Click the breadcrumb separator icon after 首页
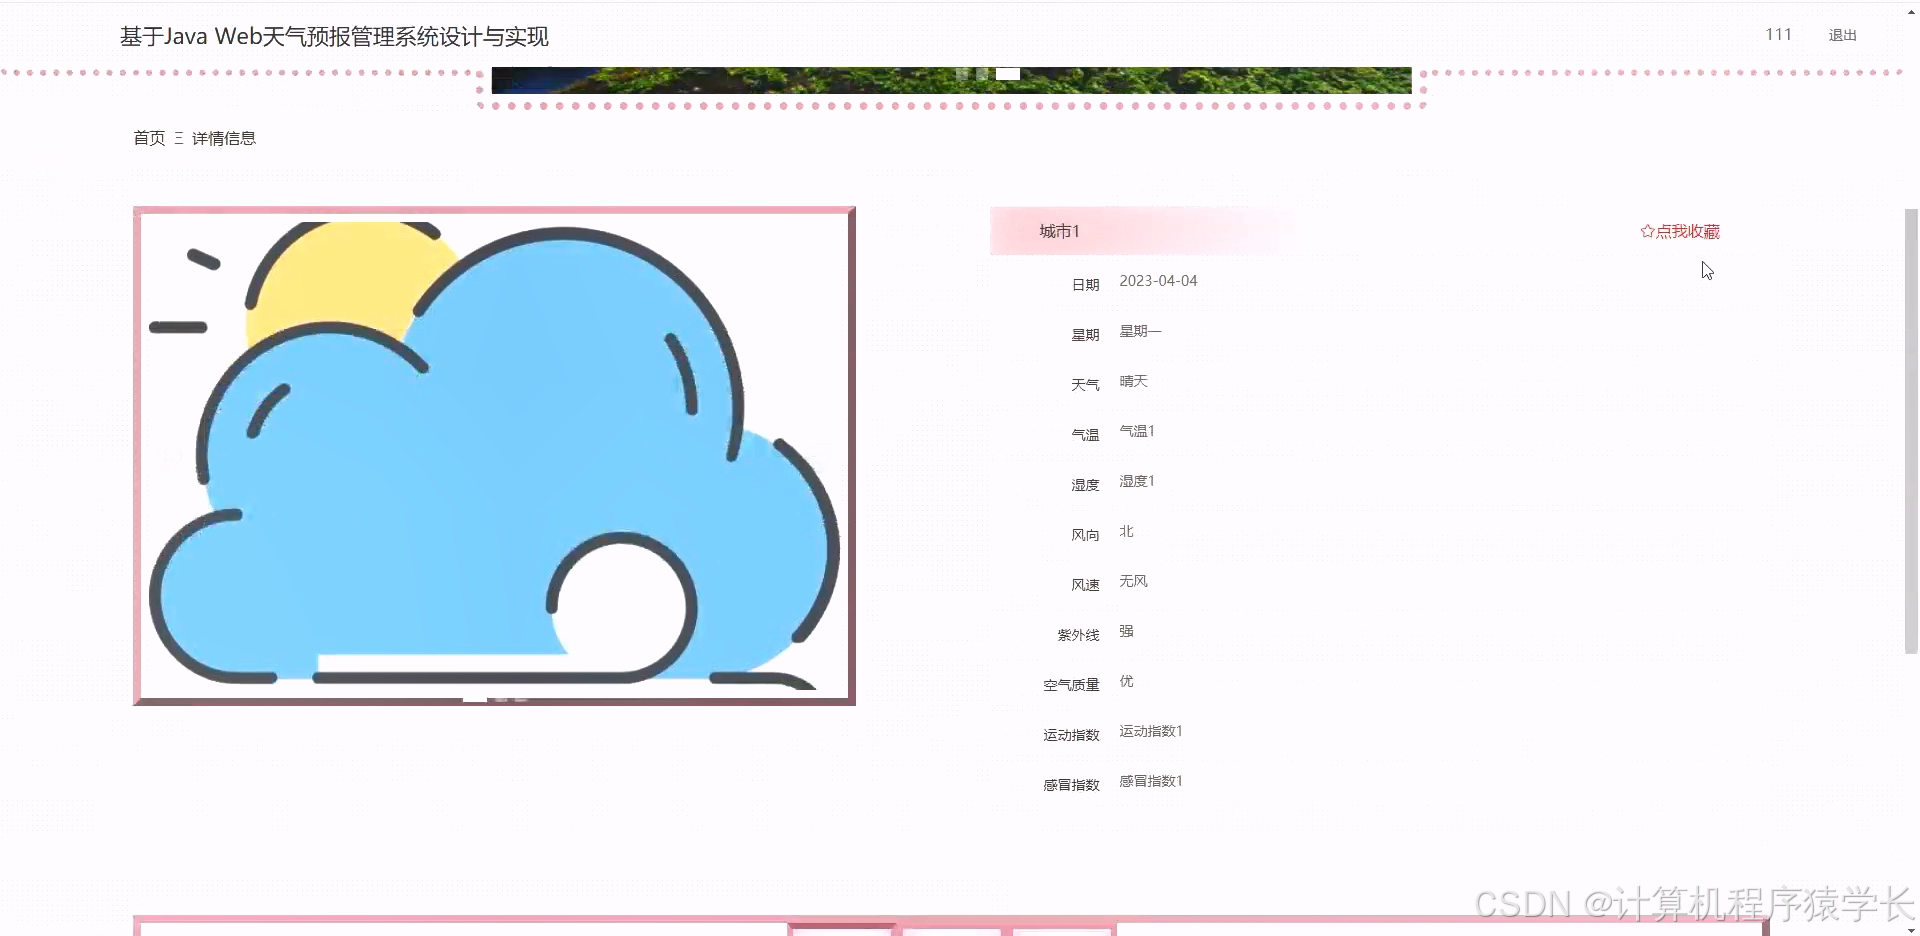The width and height of the screenshot is (1920, 936). pos(178,138)
